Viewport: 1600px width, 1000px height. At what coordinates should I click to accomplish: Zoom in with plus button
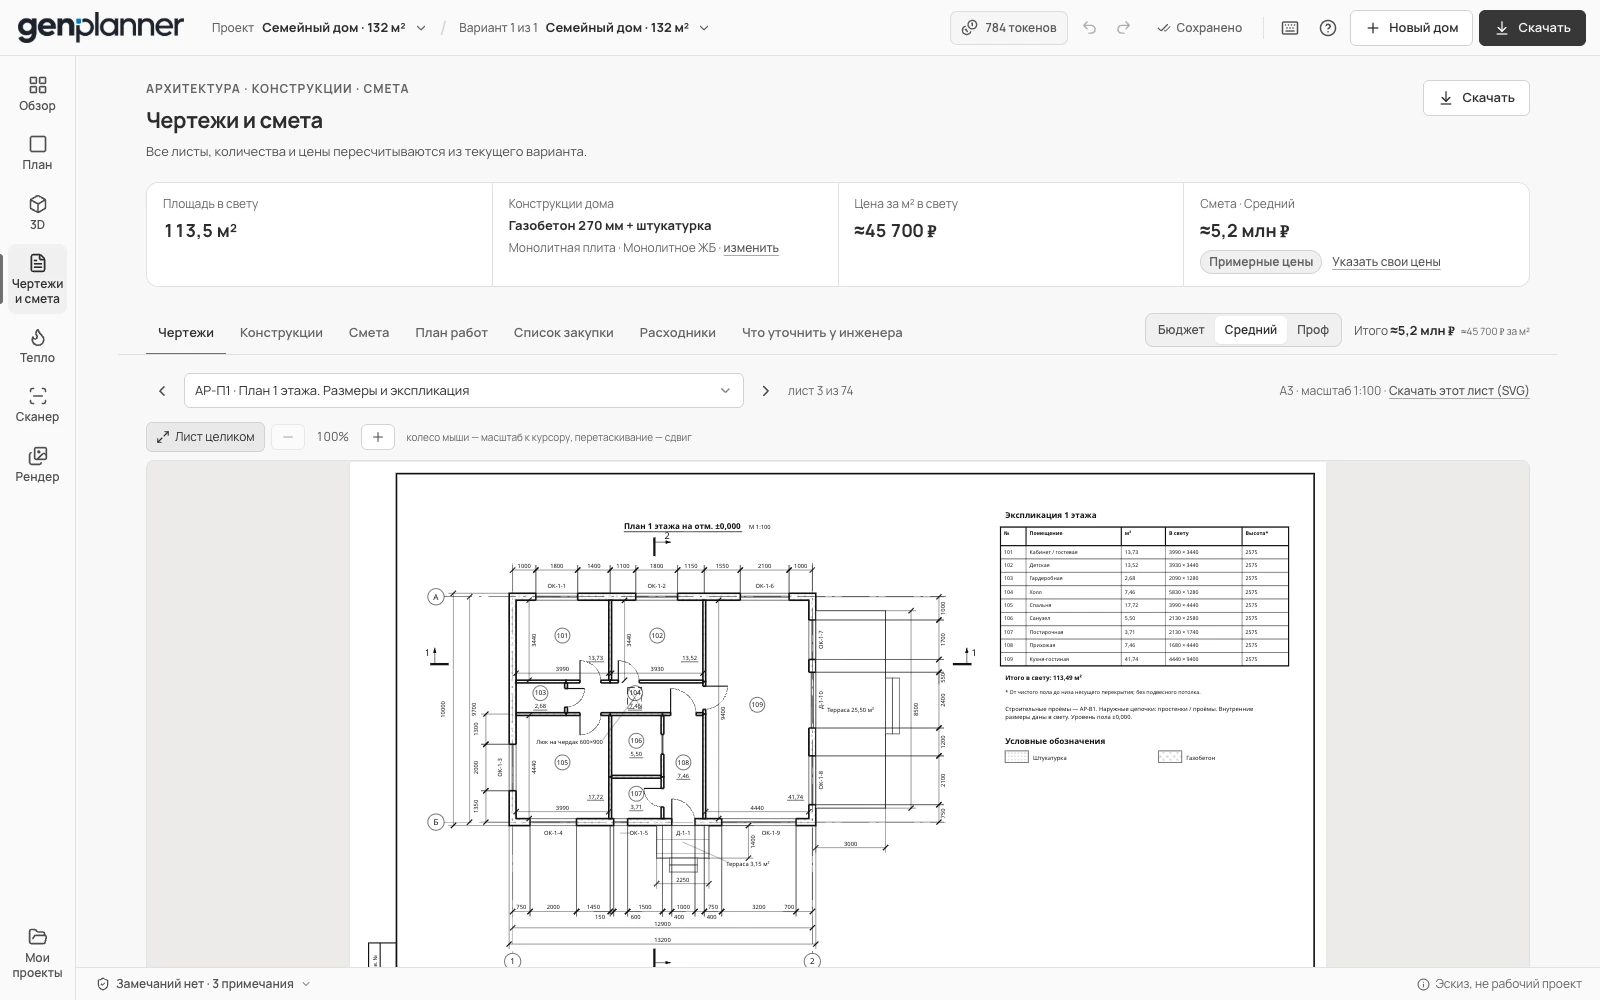[377, 437]
